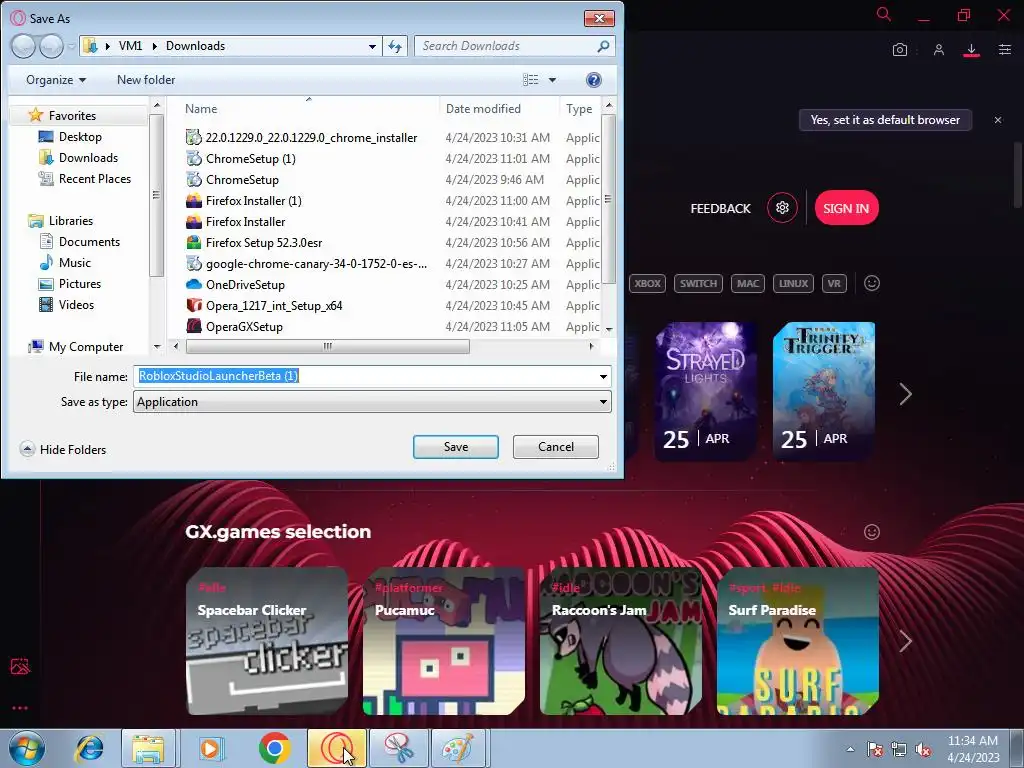Open the Opera GX downloads icon
Screen dimensions: 1024x768
click(x=971, y=50)
